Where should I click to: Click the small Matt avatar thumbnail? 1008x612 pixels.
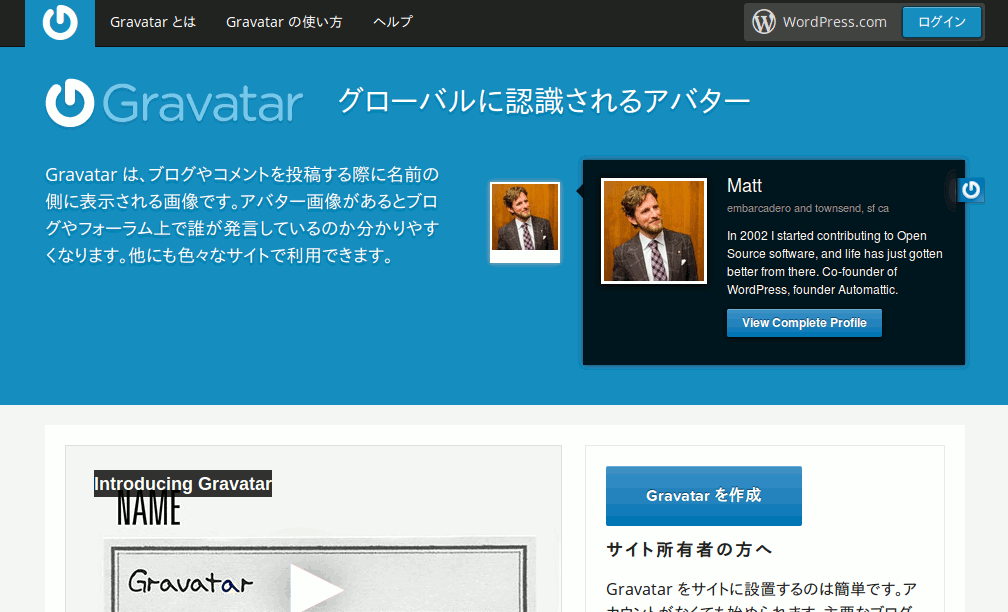(525, 222)
